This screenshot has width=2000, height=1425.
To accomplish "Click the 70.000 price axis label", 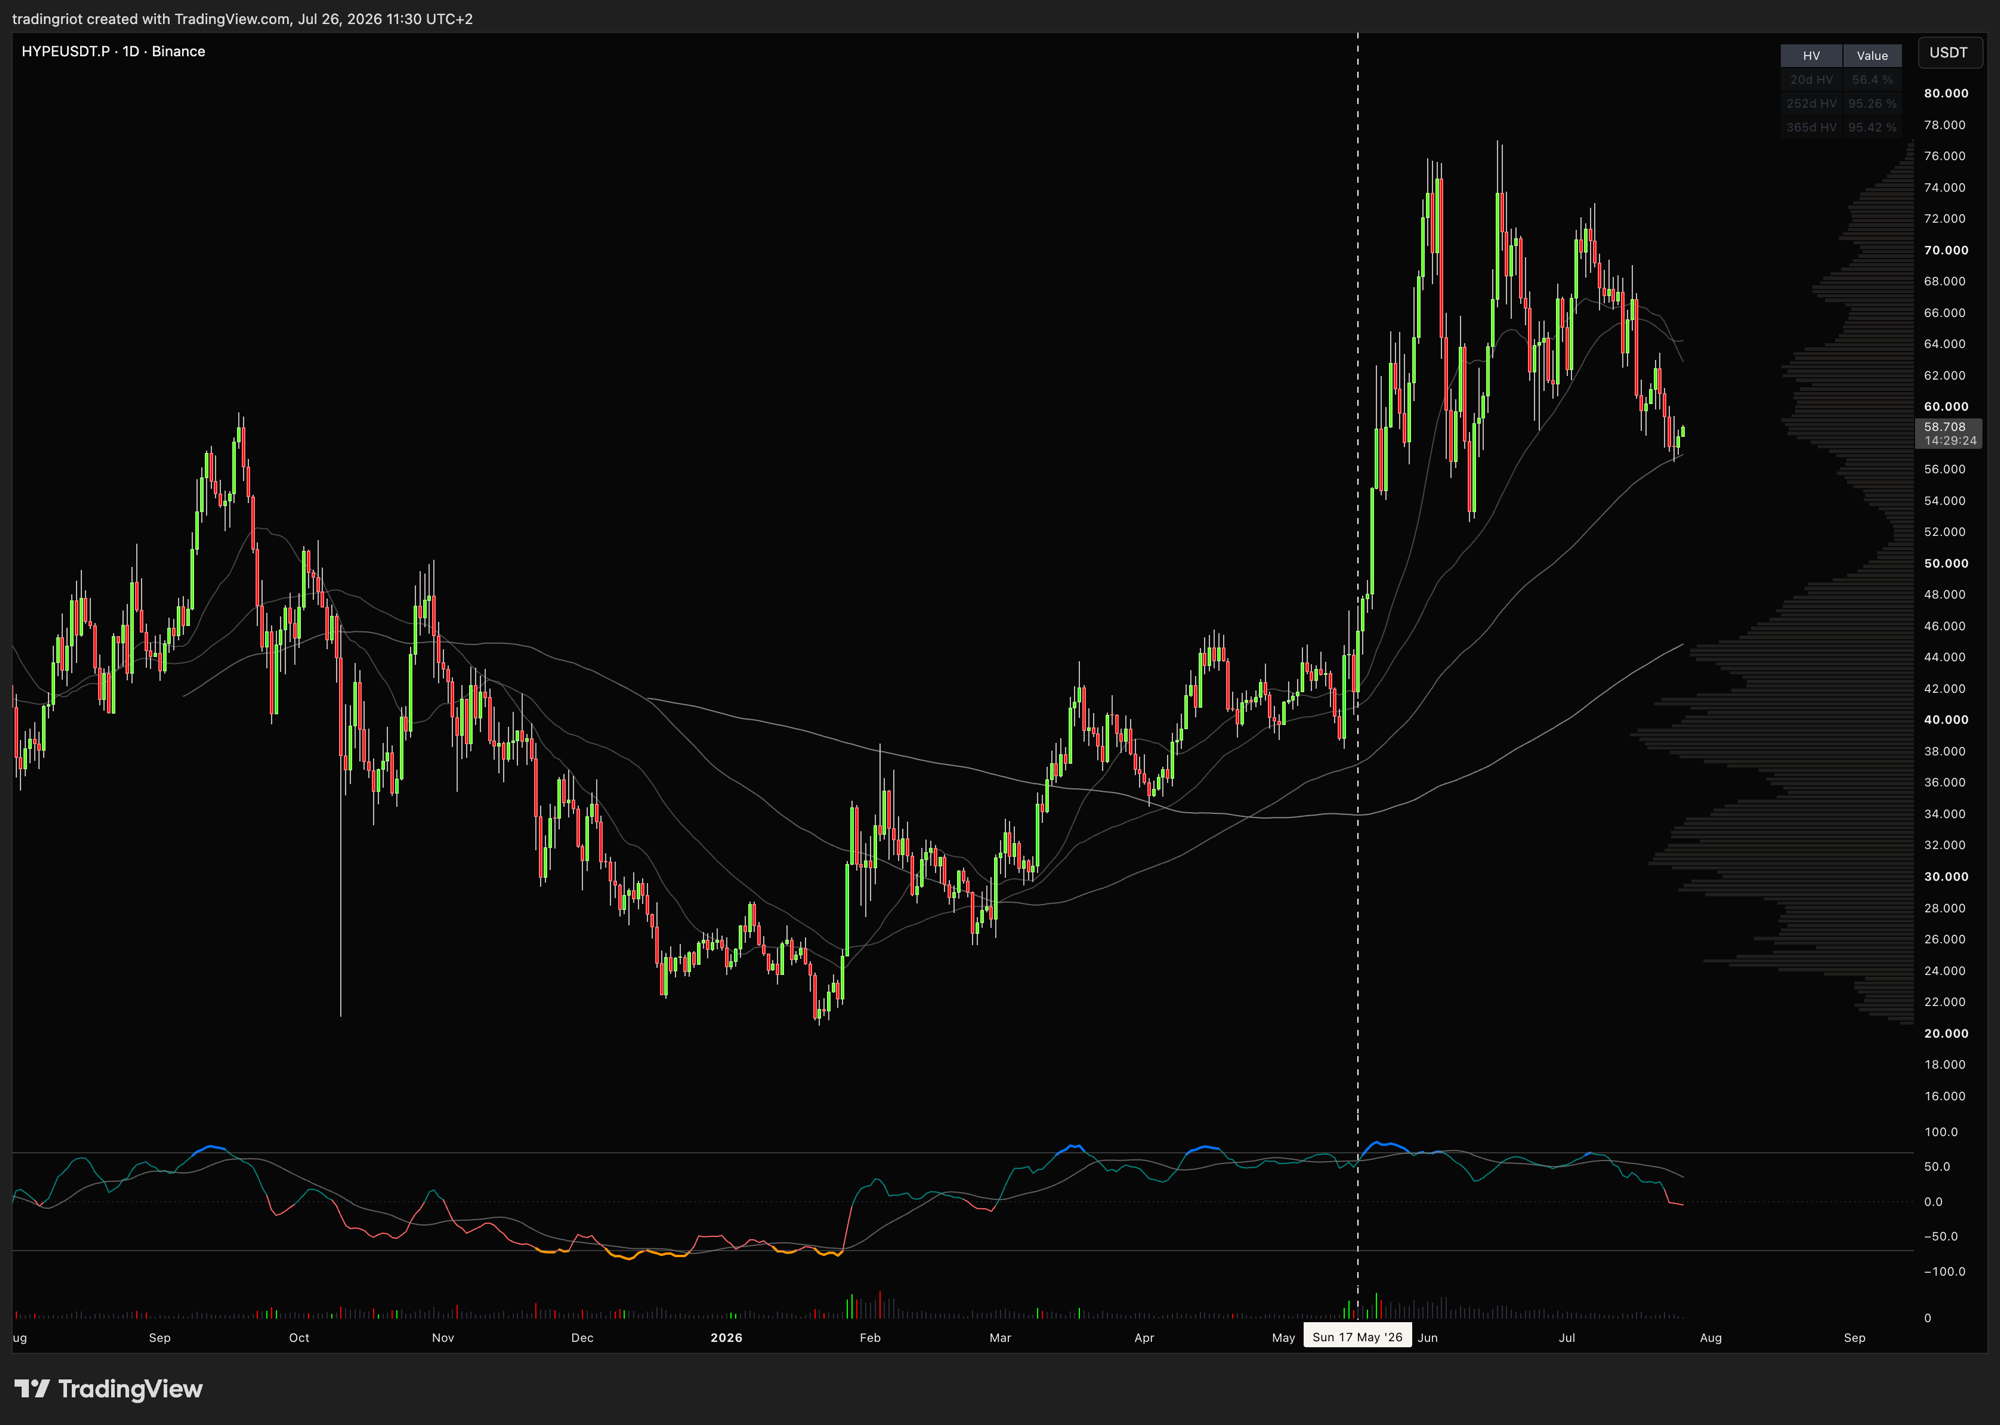I will (1946, 250).
